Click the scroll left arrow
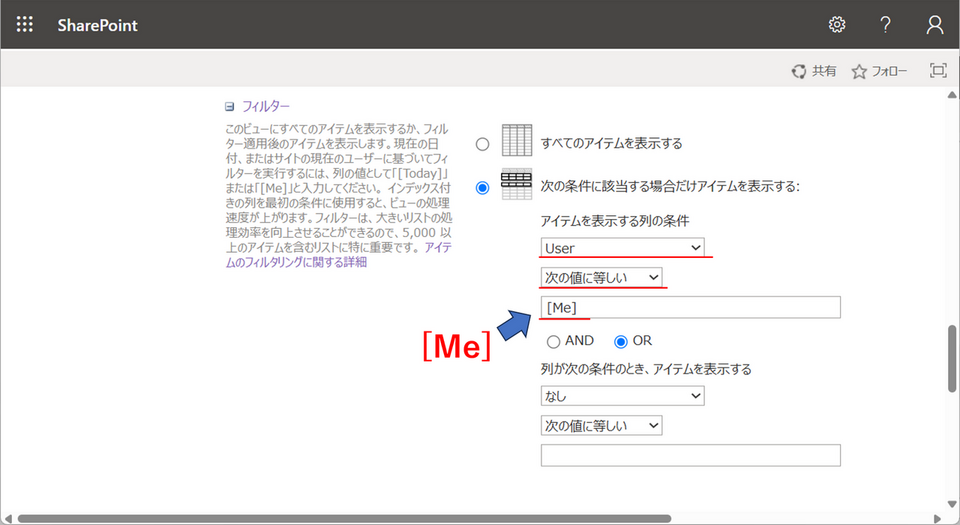 point(7,519)
